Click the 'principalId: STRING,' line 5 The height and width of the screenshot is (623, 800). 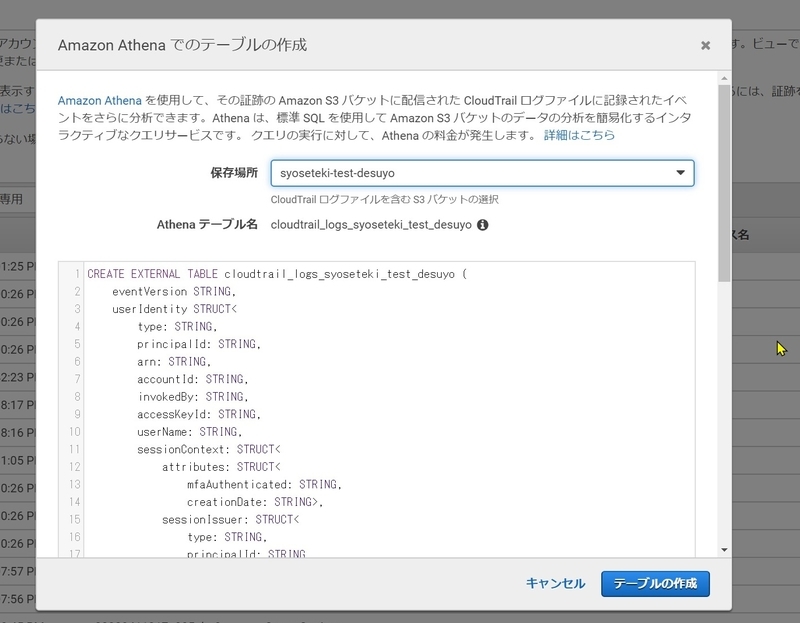click(199, 344)
